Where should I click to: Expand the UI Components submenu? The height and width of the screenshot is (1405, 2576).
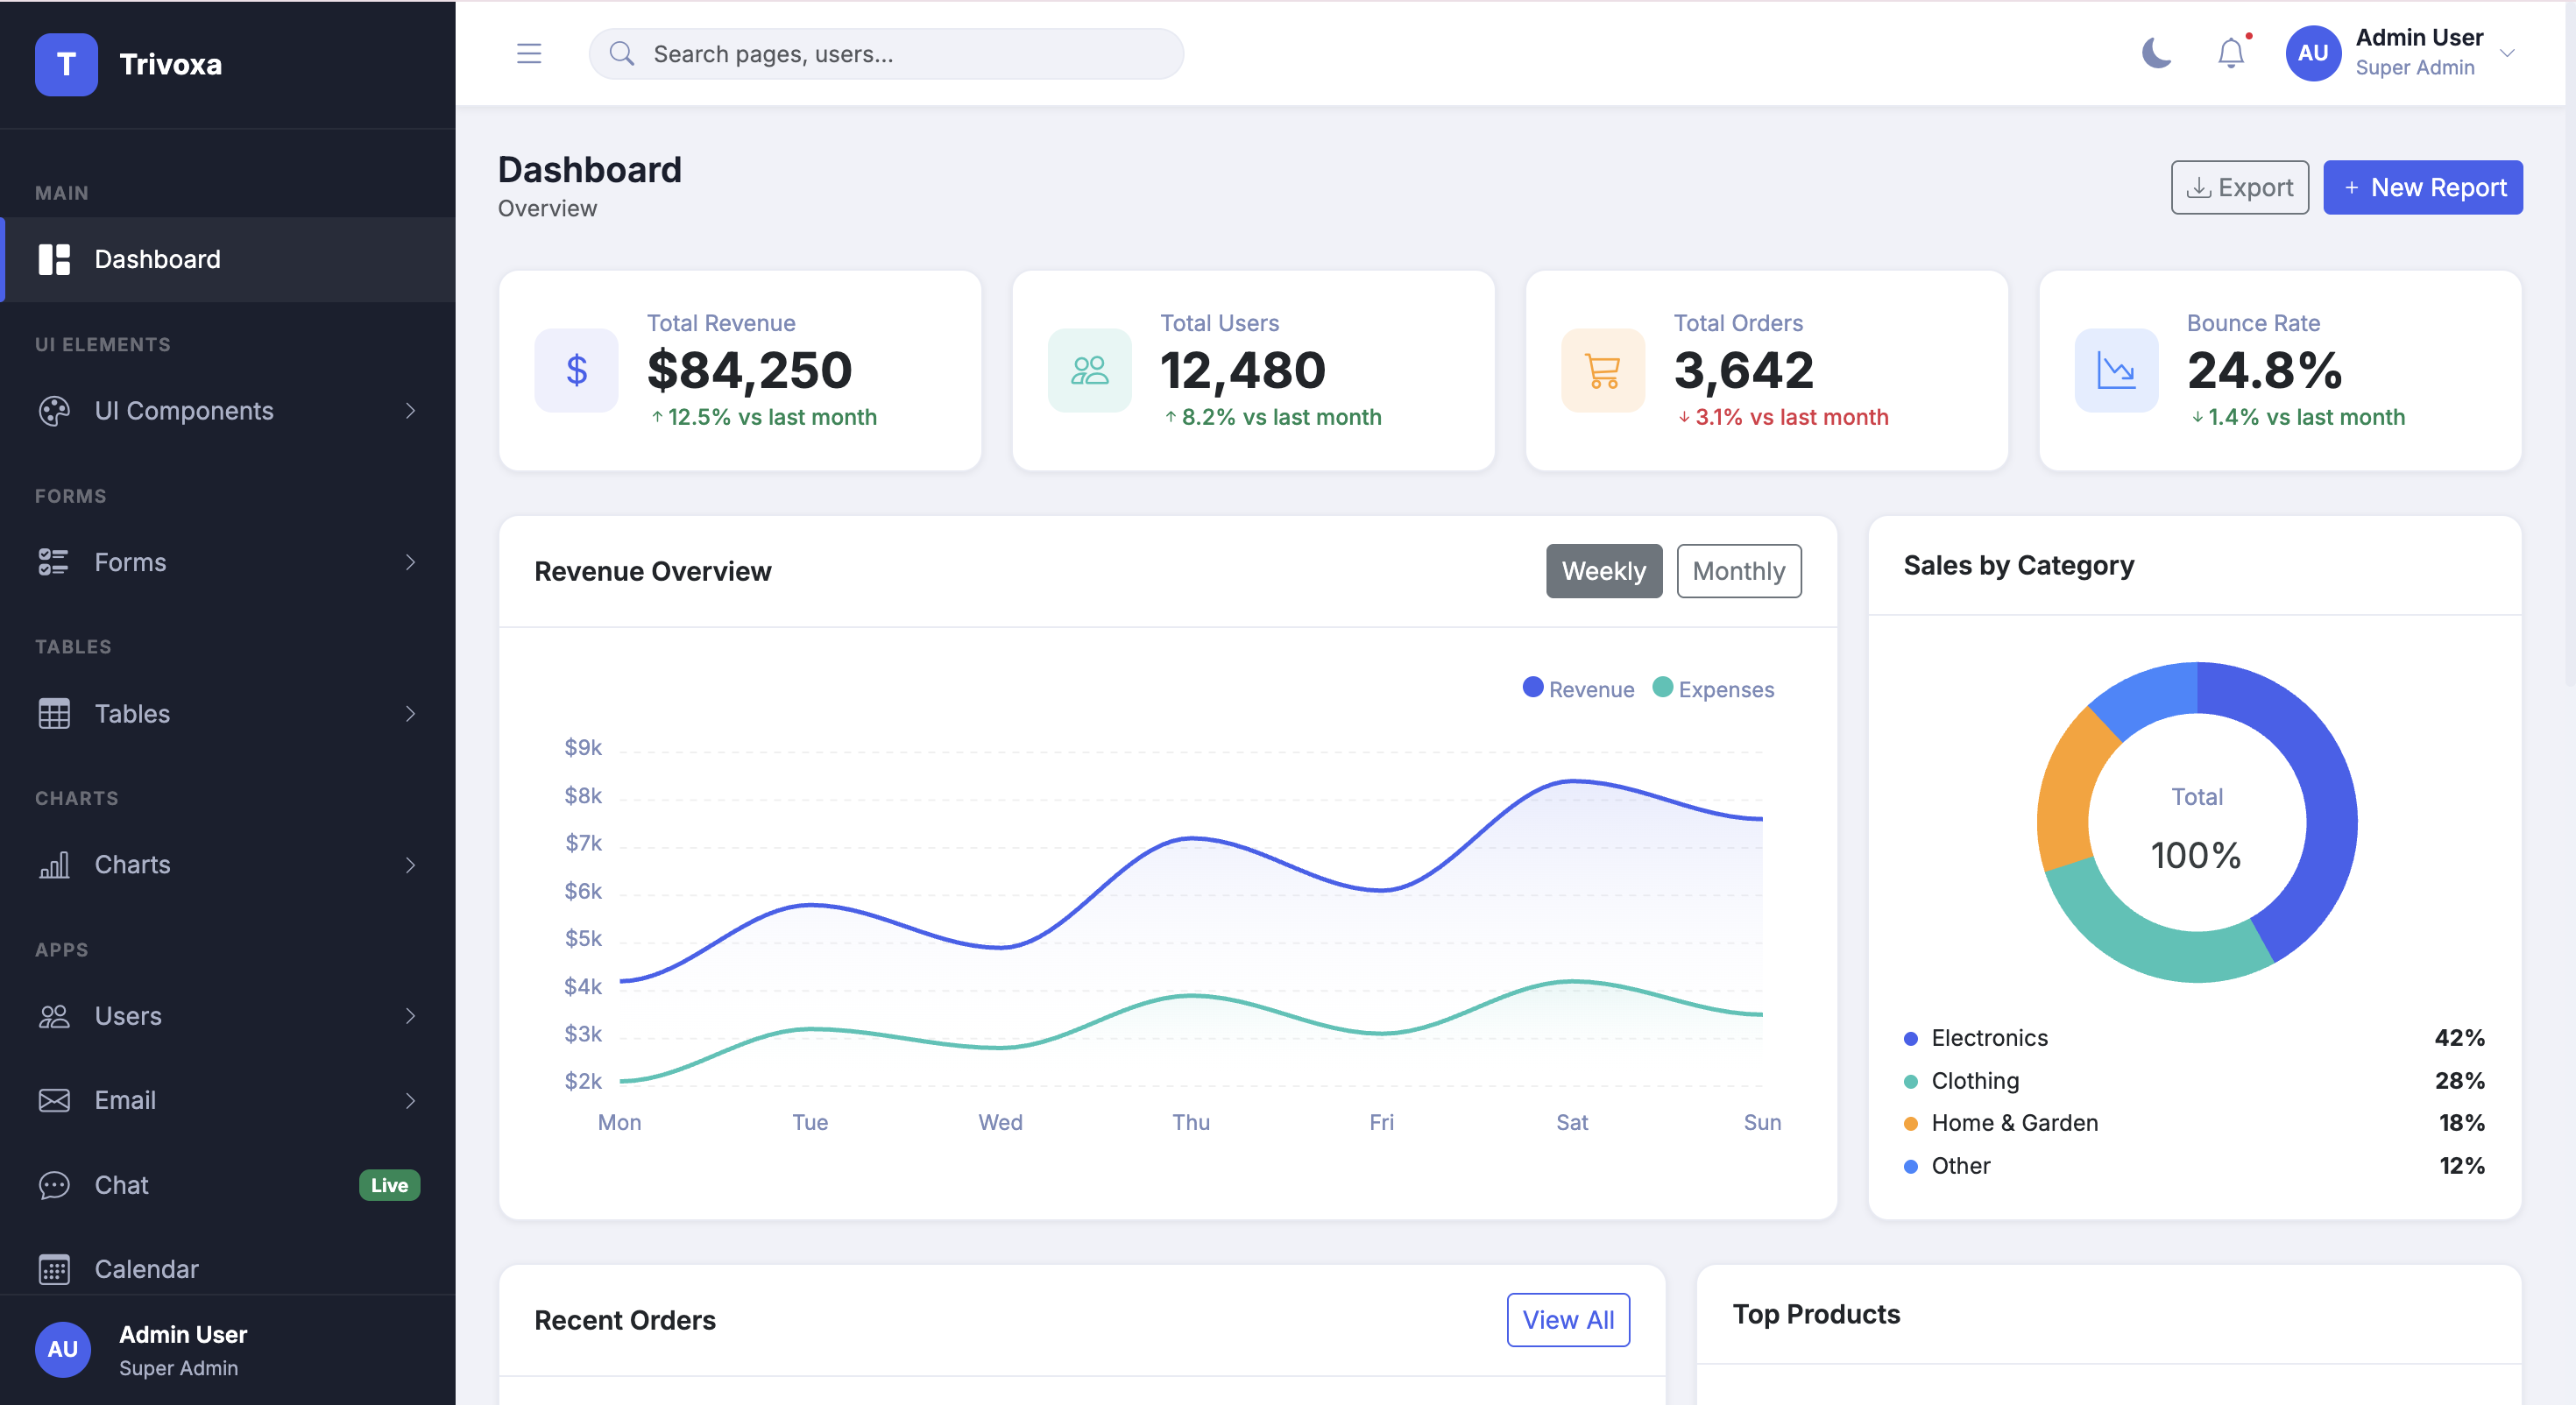tap(228, 410)
